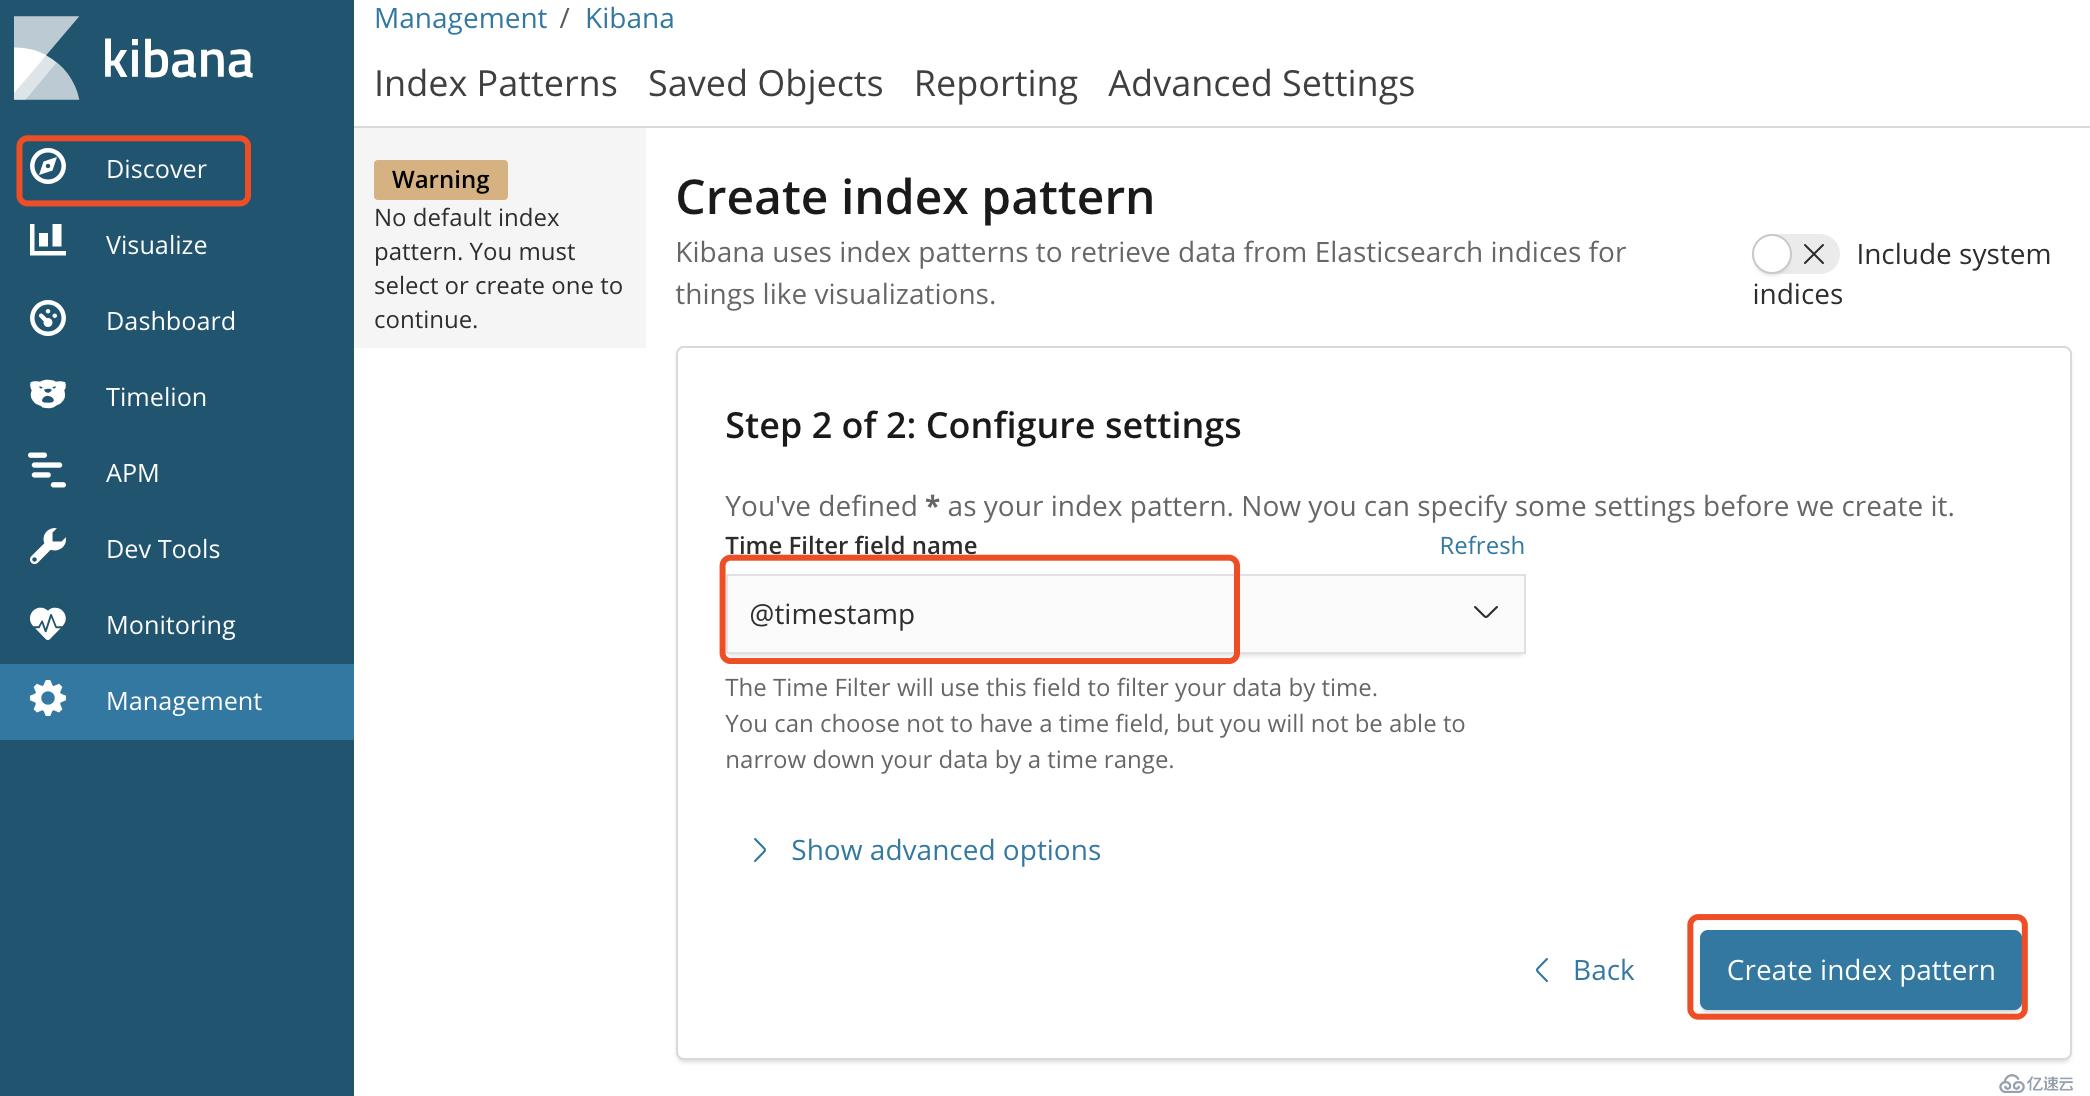Click the Refresh link
This screenshot has width=2090, height=1096.
(1480, 545)
